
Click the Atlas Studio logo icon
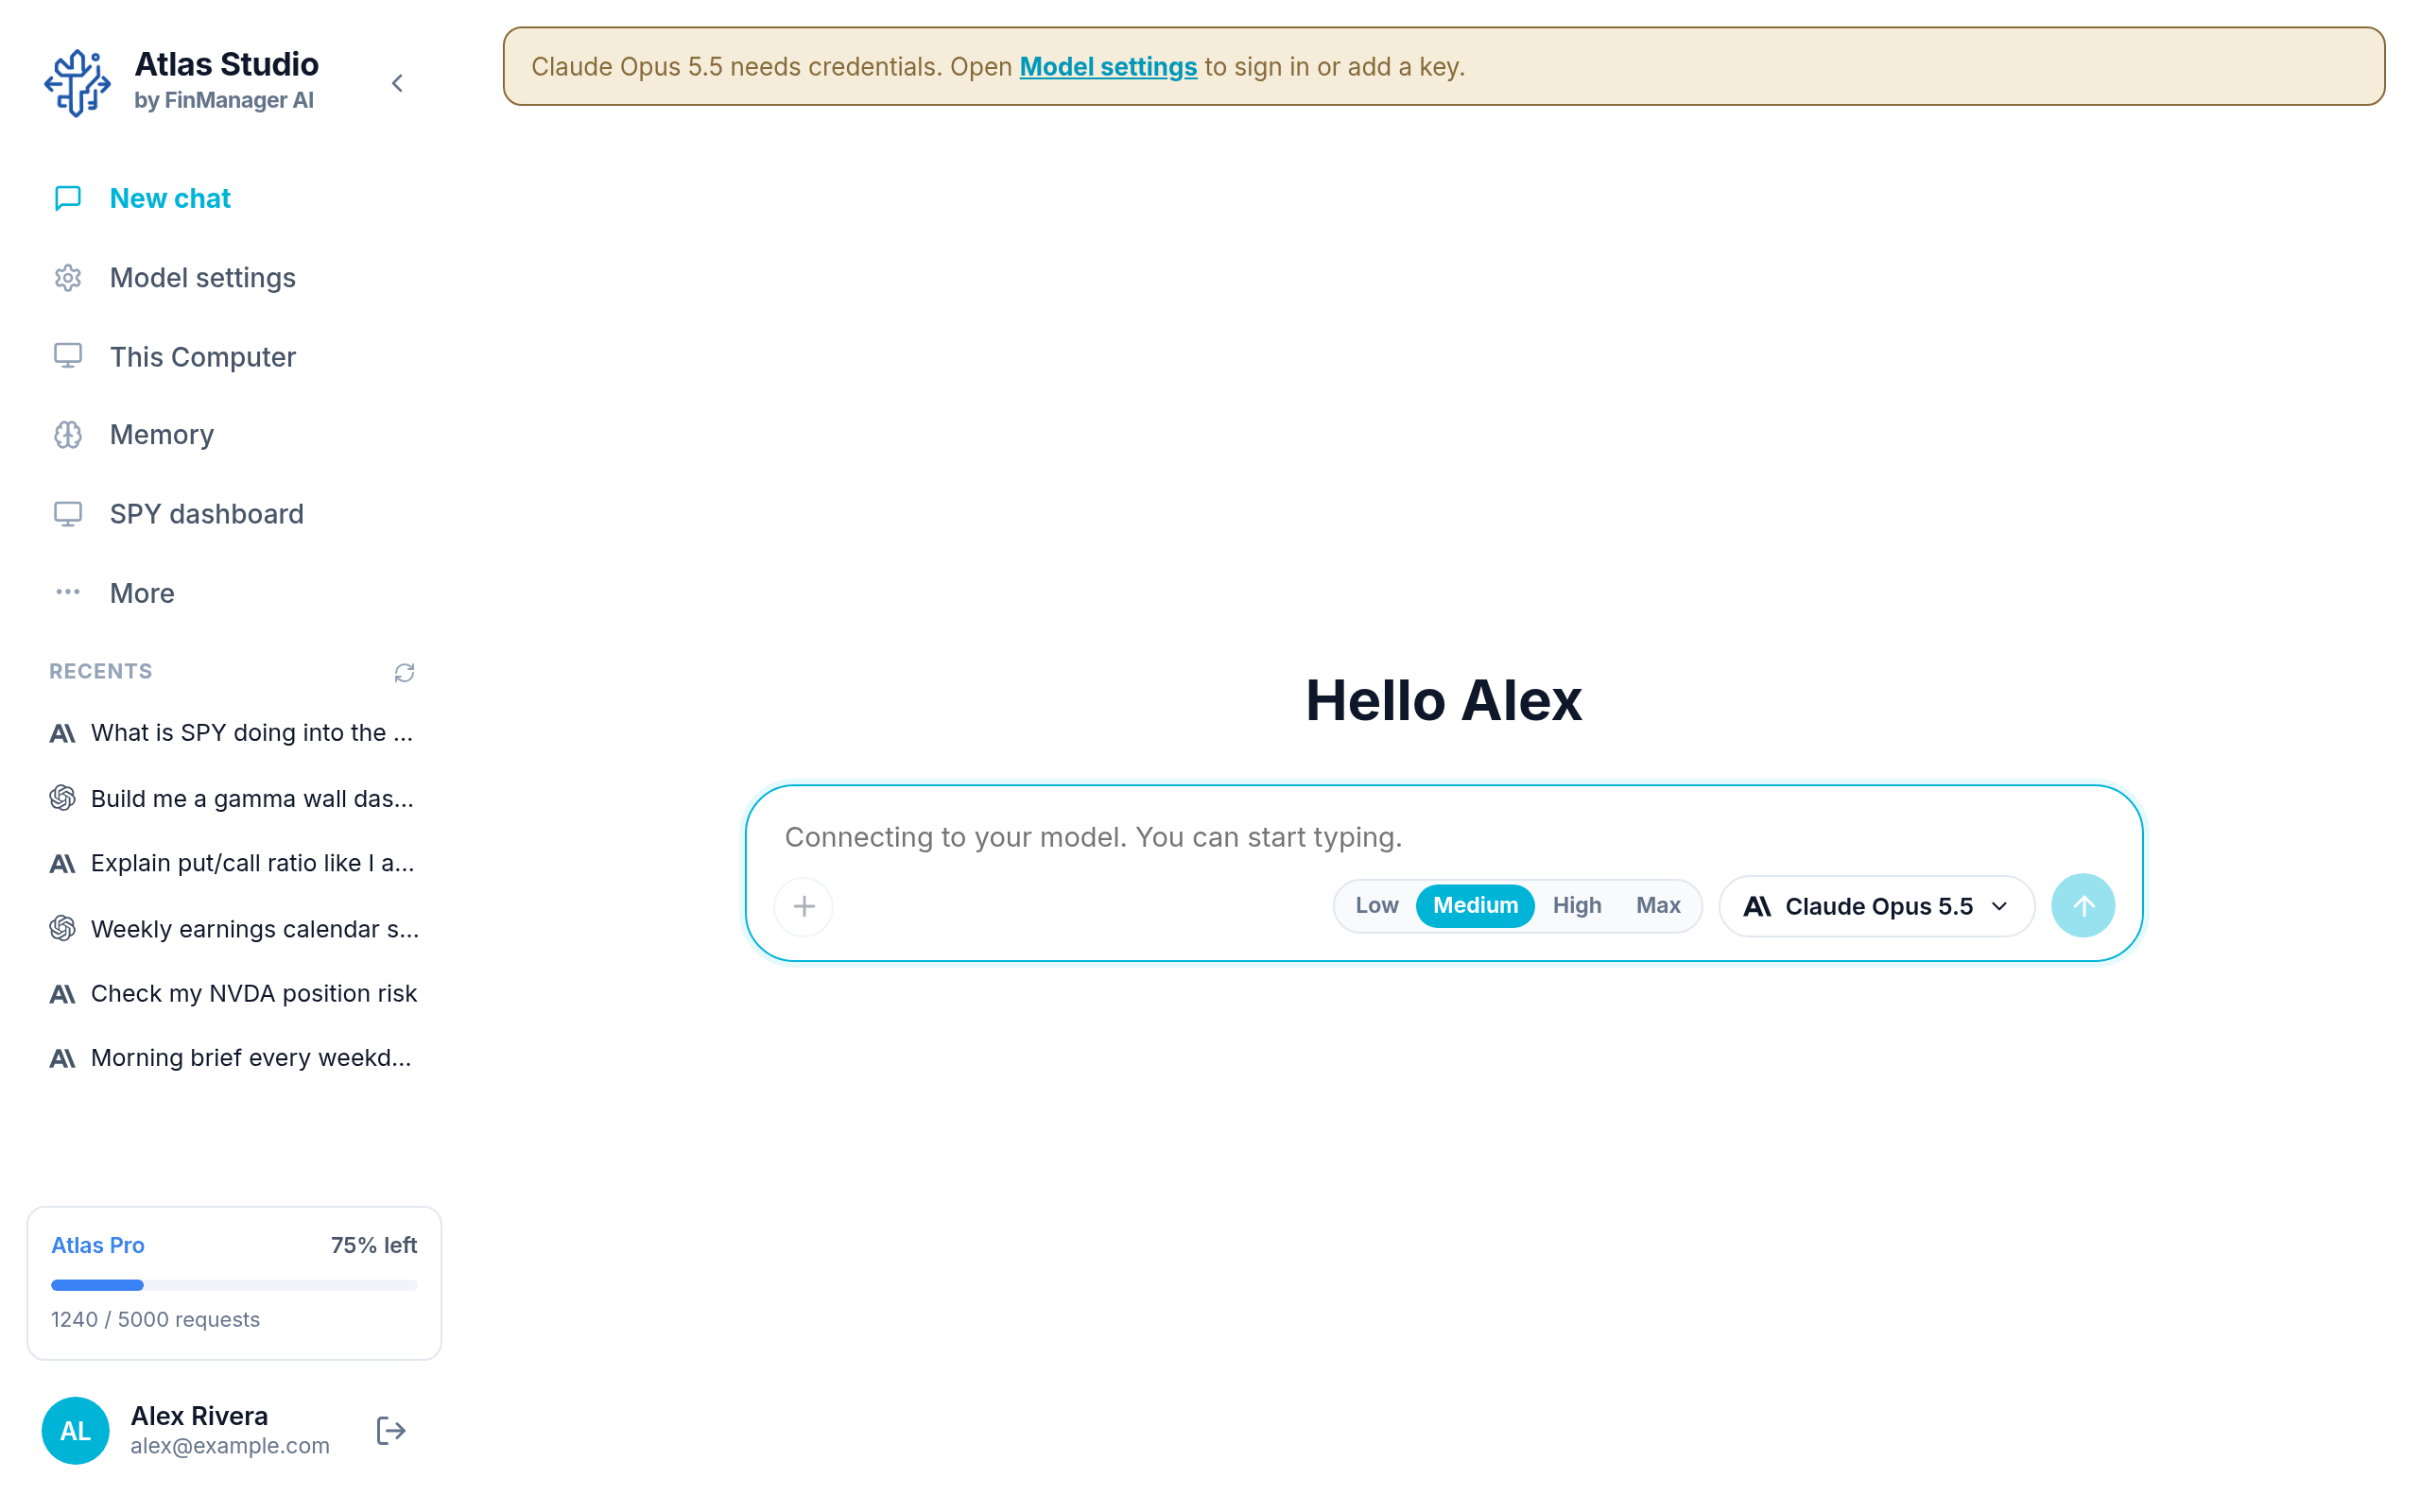tap(77, 83)
